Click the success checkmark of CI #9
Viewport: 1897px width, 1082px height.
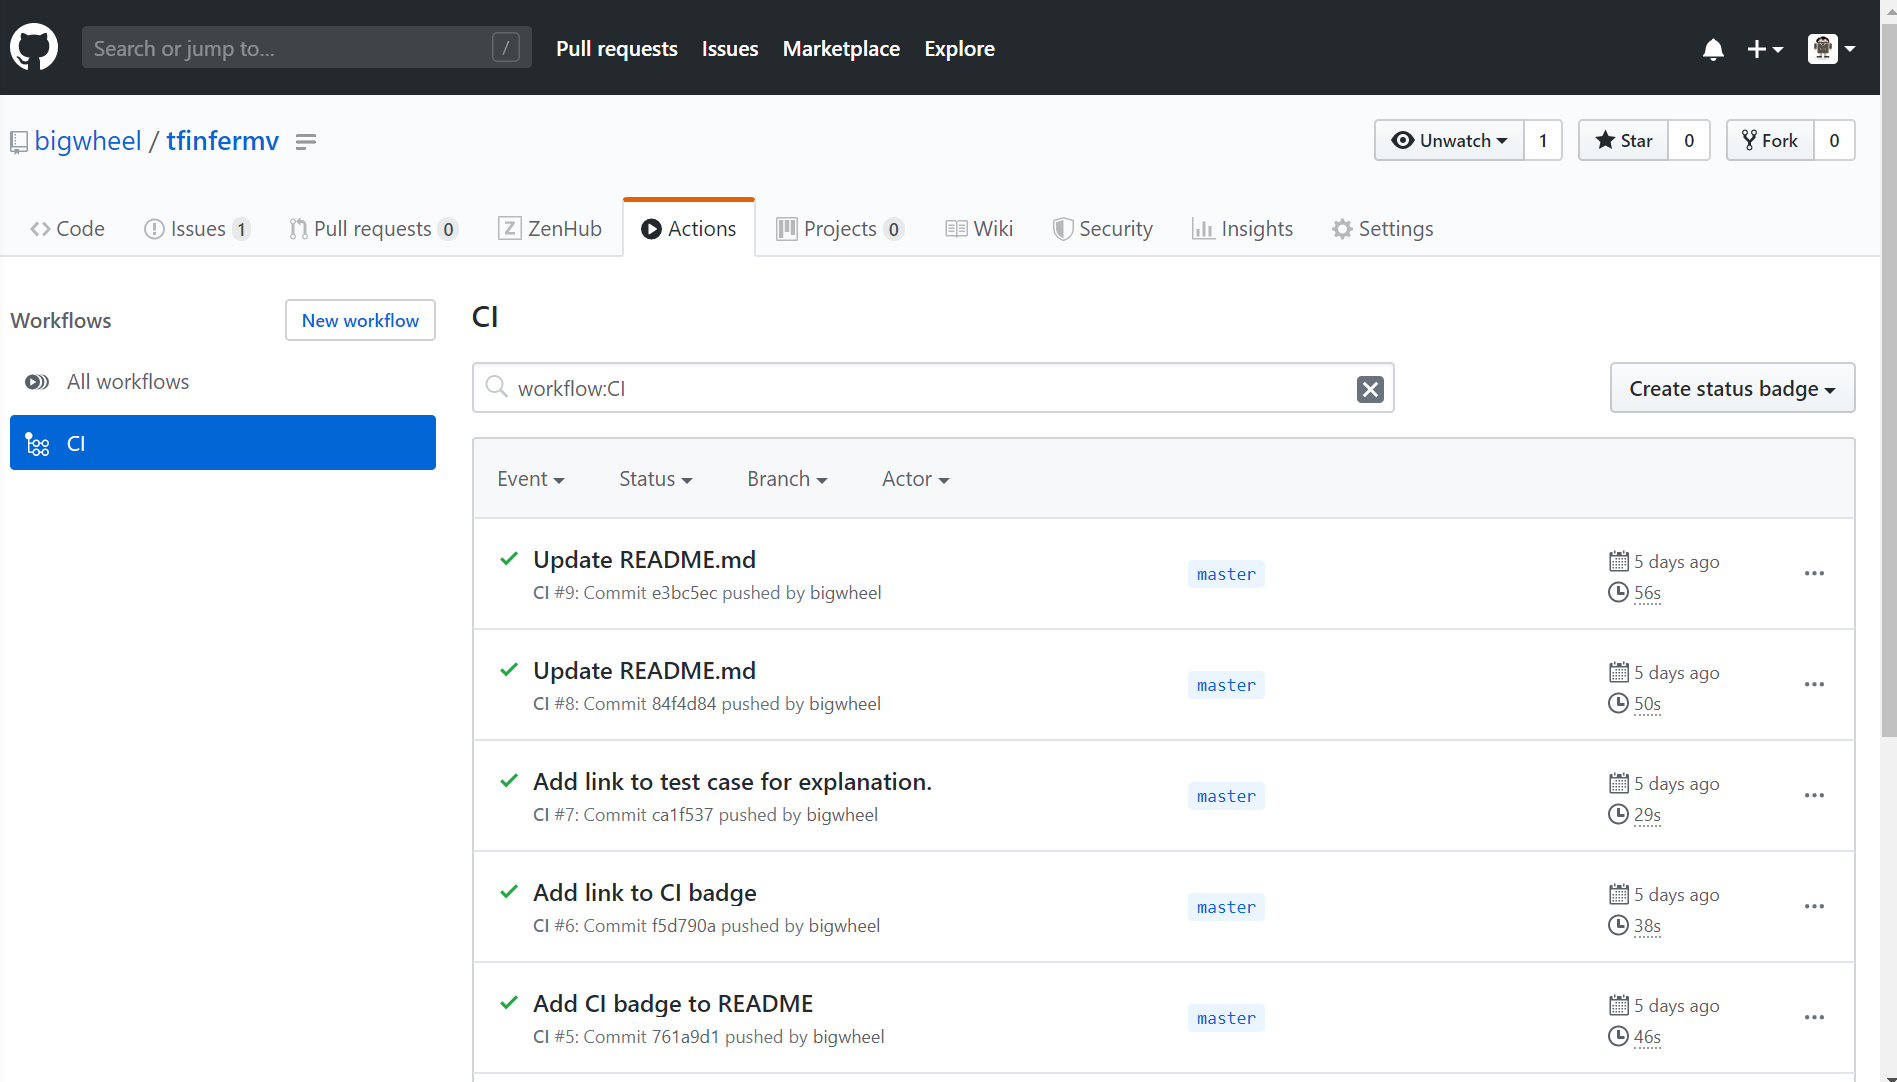click(x=509, y=559)
